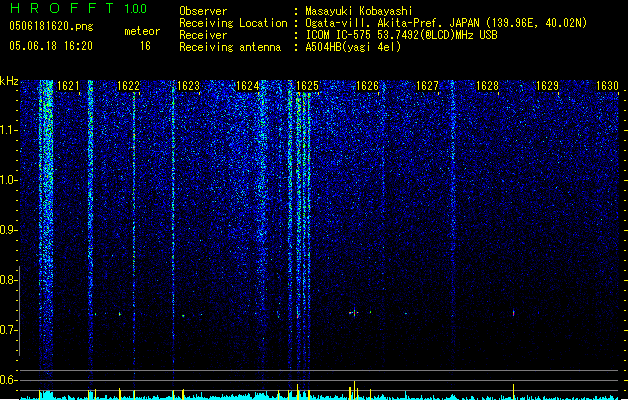Click the 1623 time marker
The image size is (629, 400).
point(188,86)
